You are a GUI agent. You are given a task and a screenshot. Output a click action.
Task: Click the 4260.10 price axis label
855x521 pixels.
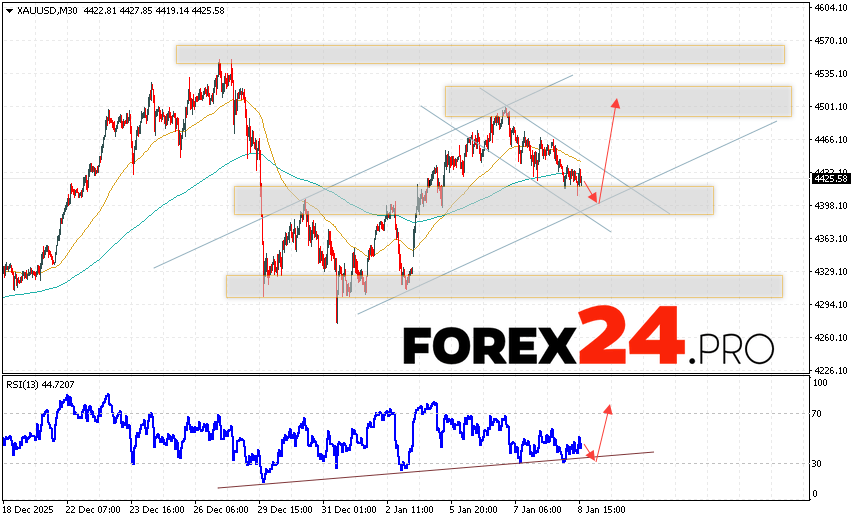831,338
